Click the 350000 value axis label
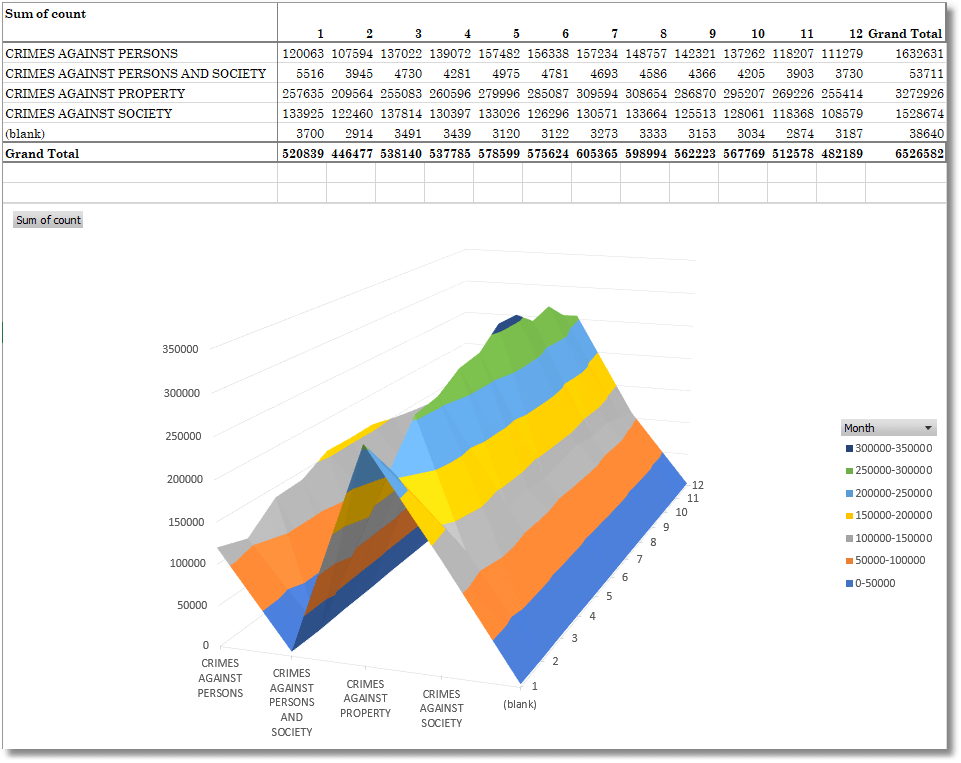This screenshot has width=961, height=763. tap(179, 349)
